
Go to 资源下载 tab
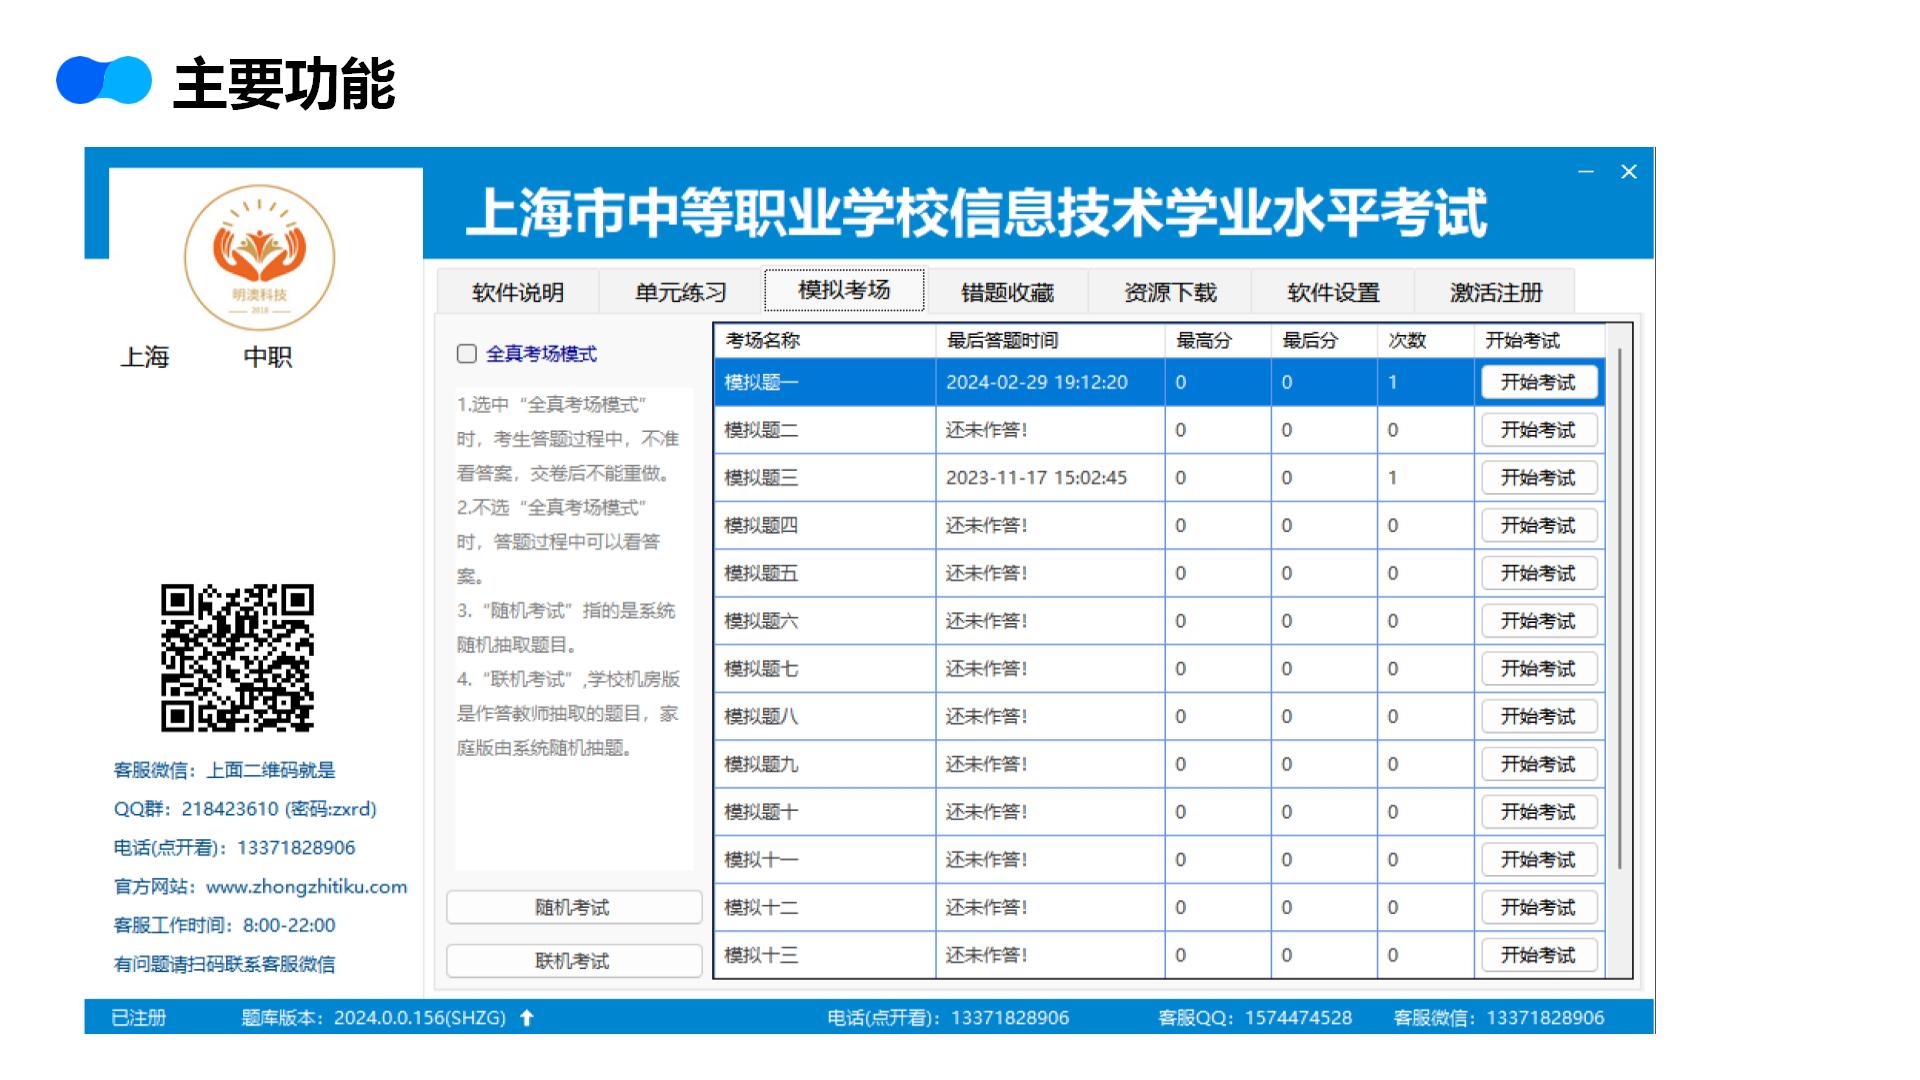pos(1170,292)
